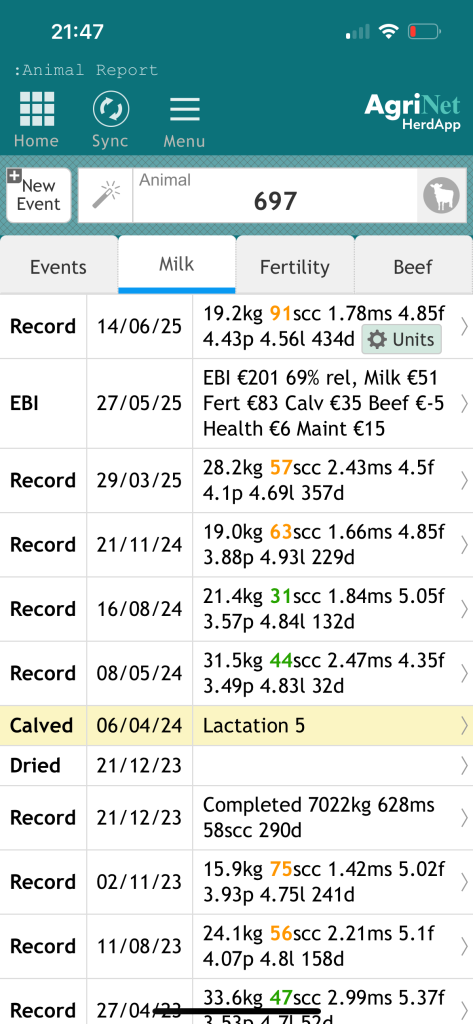
Task: Click the Animal number field showing 697
Action: pos(275,195)
